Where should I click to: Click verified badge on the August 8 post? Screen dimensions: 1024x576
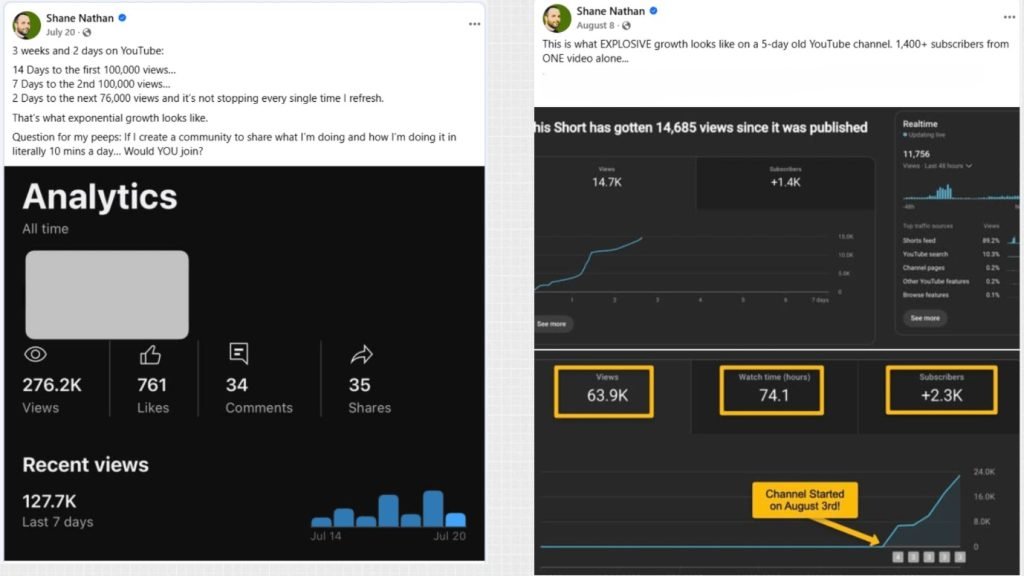point(654,11)
